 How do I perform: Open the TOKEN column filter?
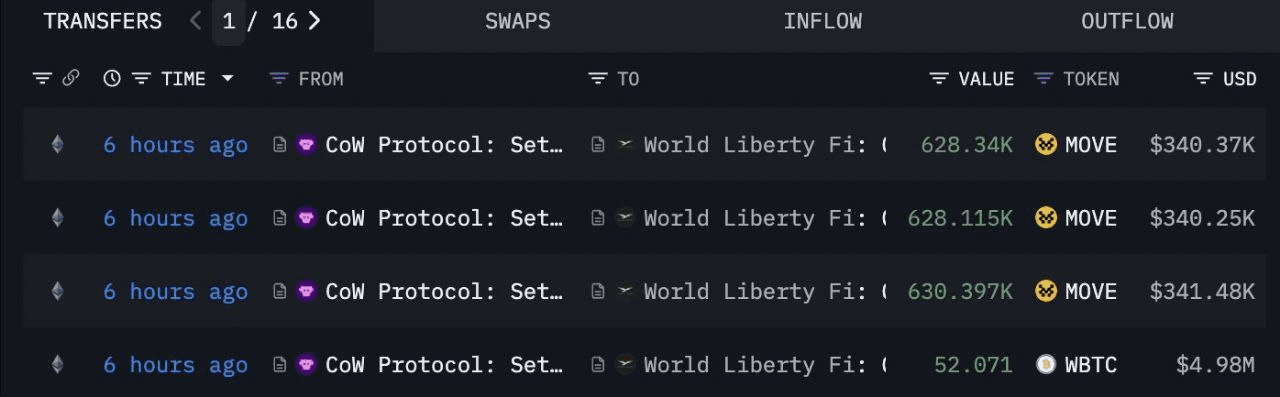(x=1043, y=78)
